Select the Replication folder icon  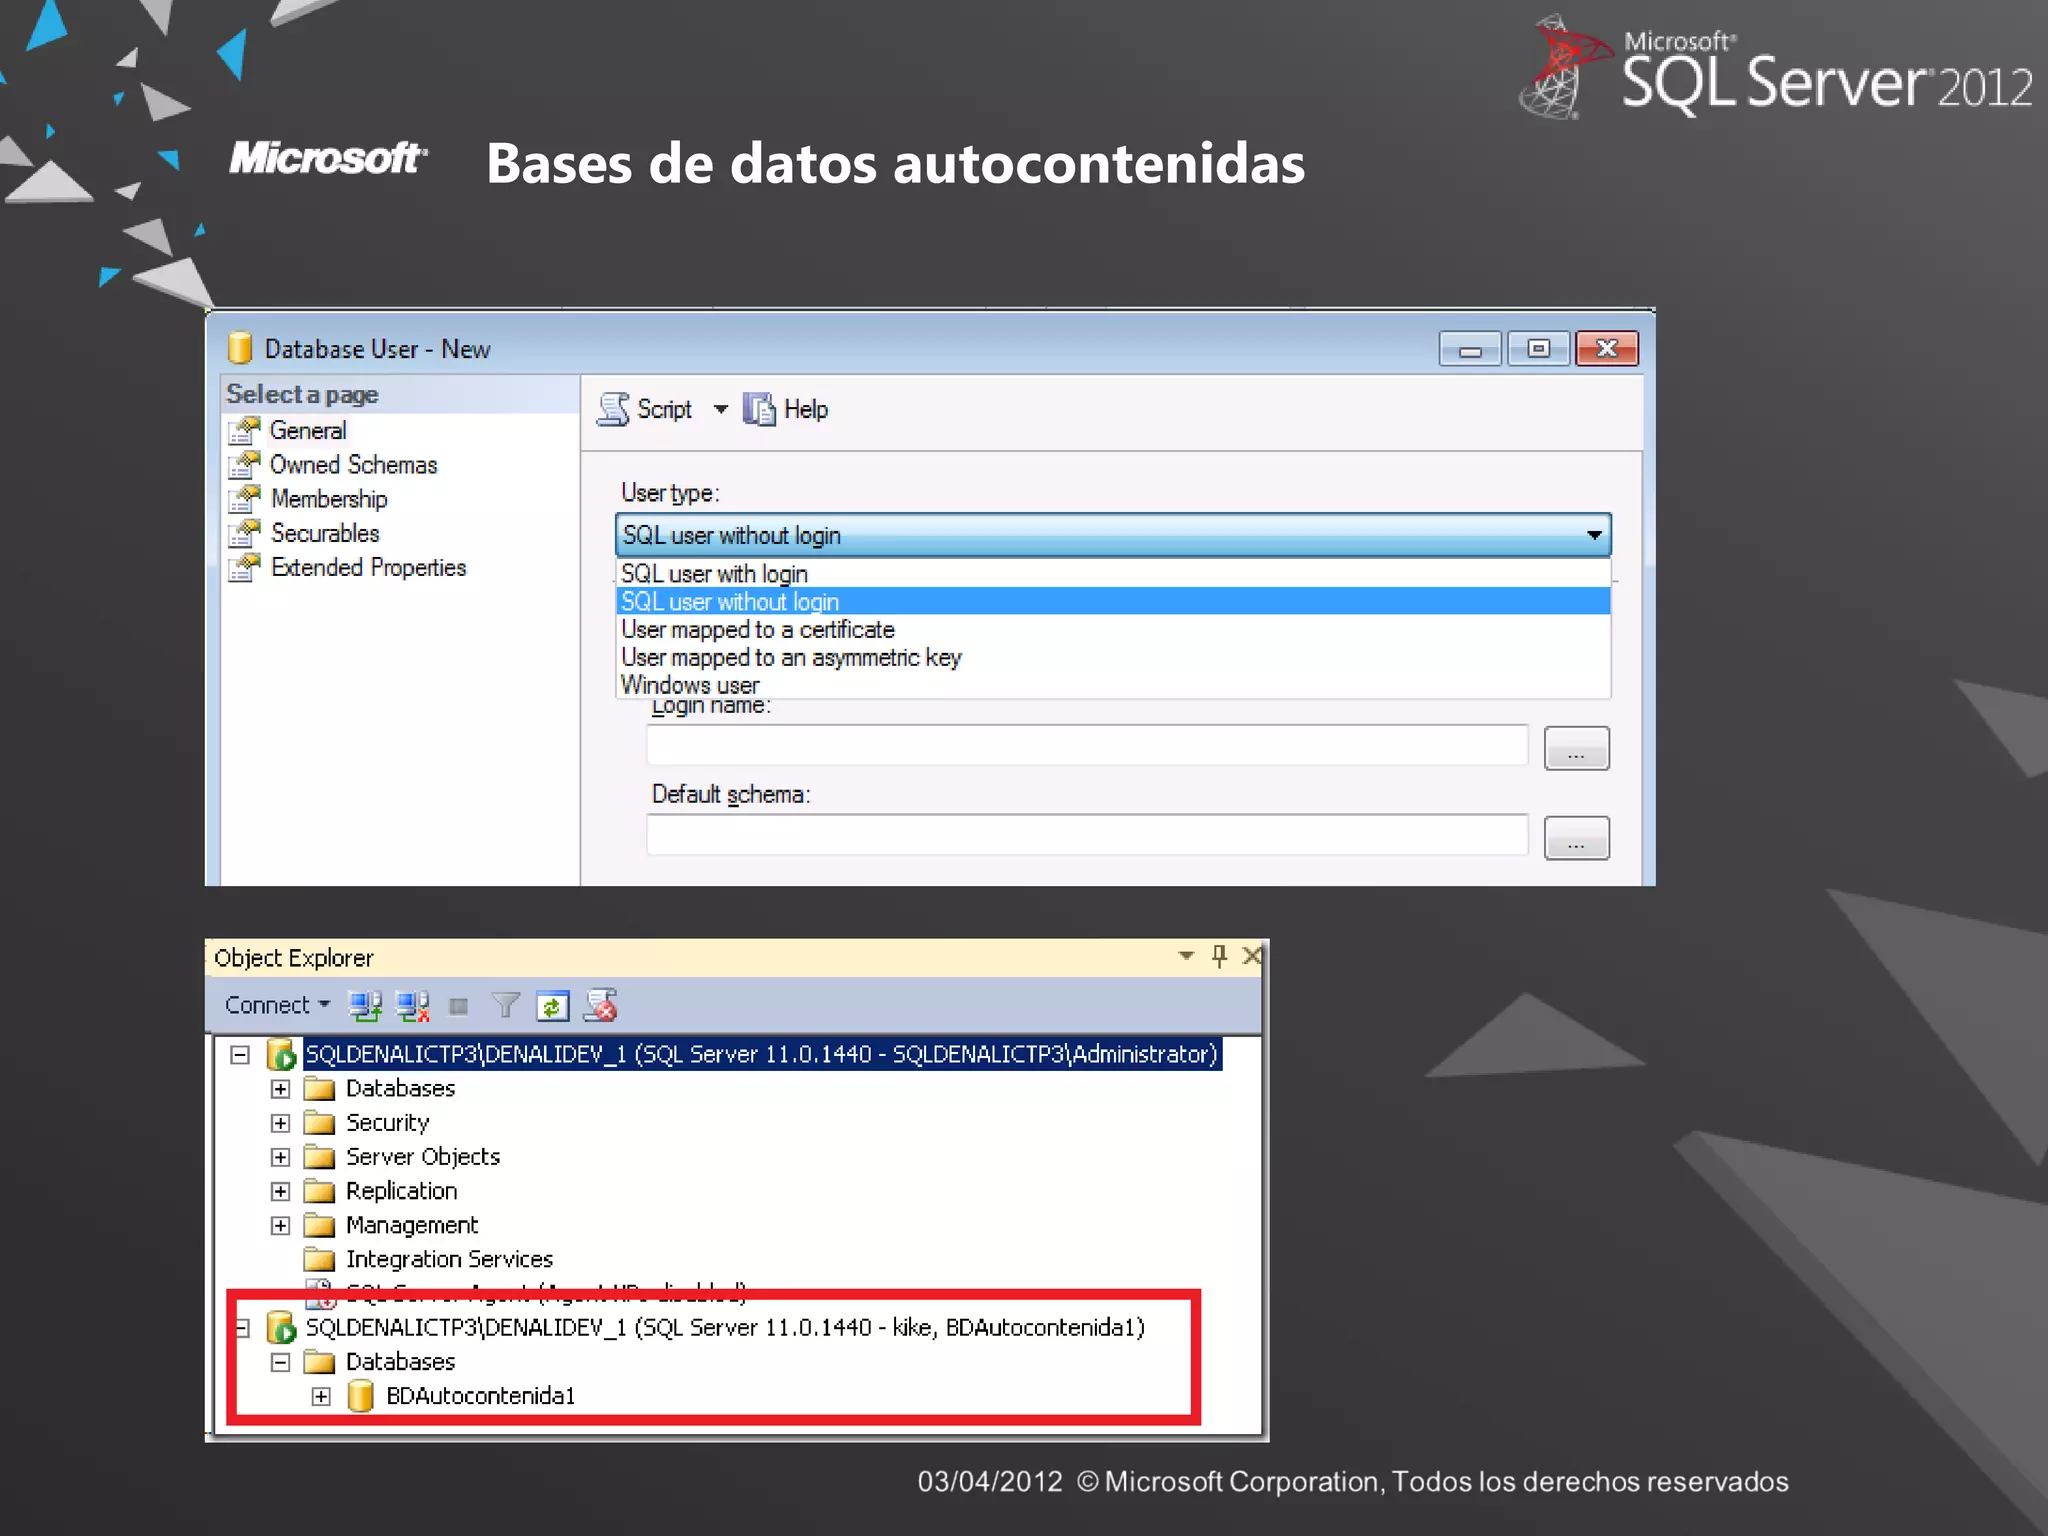319,1190
